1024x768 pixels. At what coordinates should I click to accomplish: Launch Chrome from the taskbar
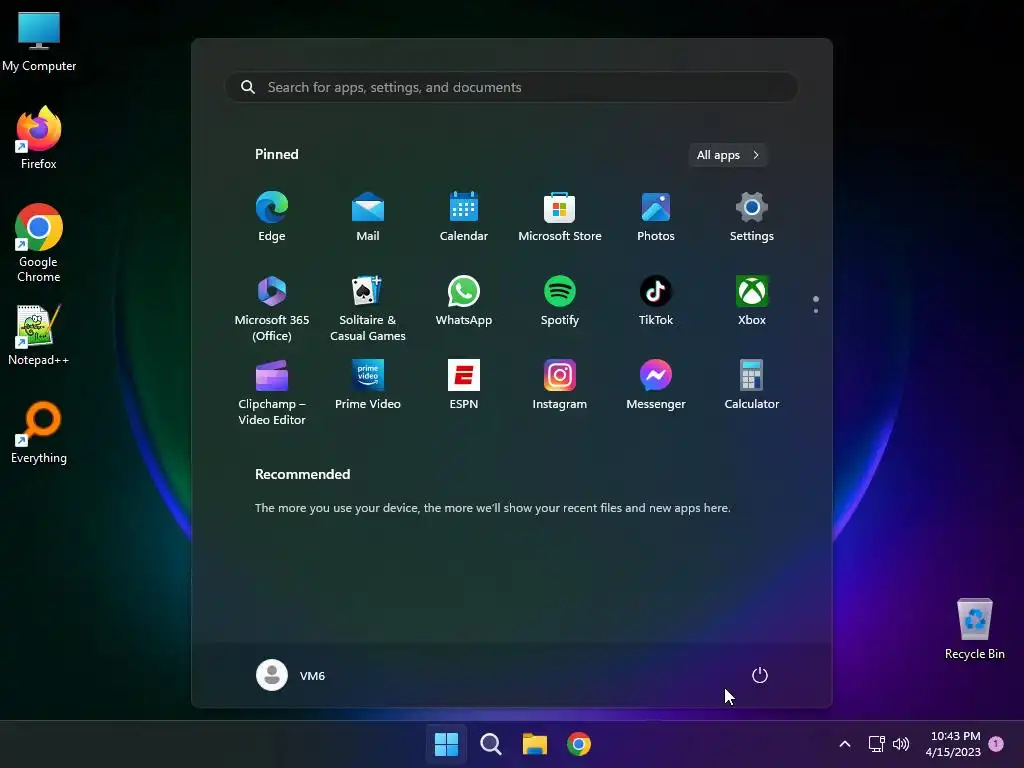click(579, 744)
